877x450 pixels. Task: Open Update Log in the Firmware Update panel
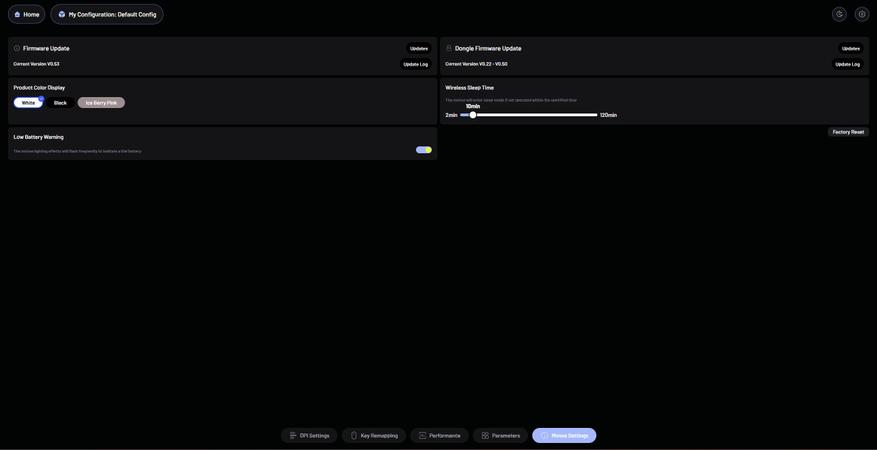(416, 64)
